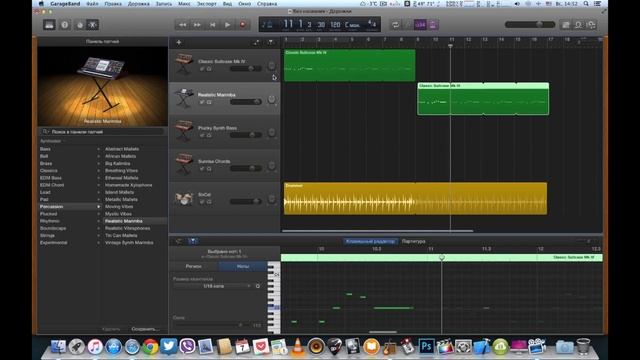Open the Notepad button in toolbar
The width and height of the screenshot is (640, 360).
pos(566,25)
